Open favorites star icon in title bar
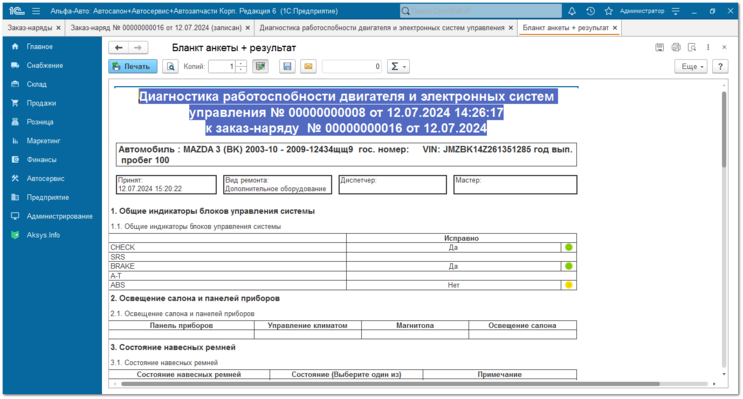 tap(609, 11)
